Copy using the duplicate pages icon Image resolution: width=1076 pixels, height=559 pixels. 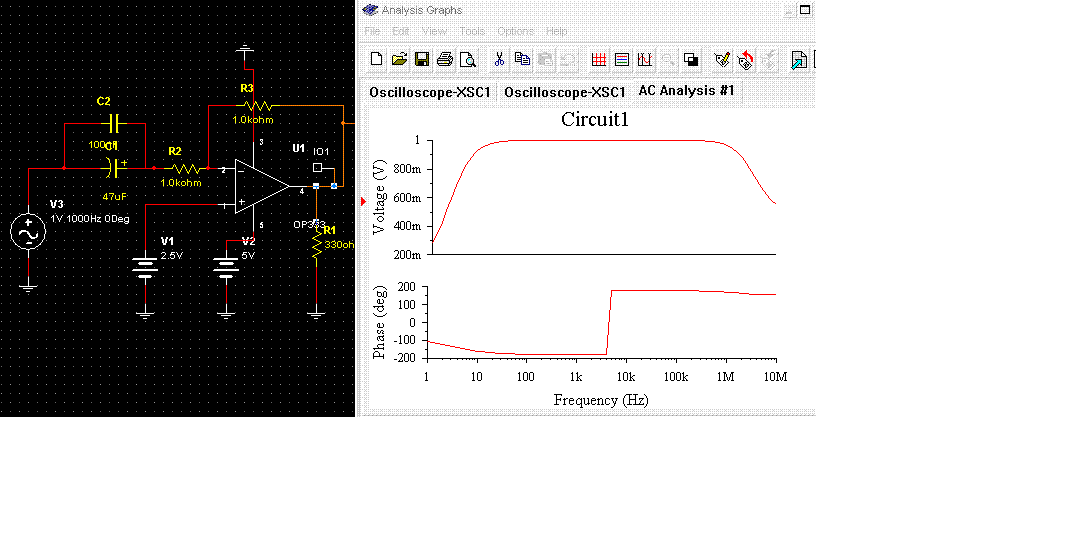coord(522,60)
